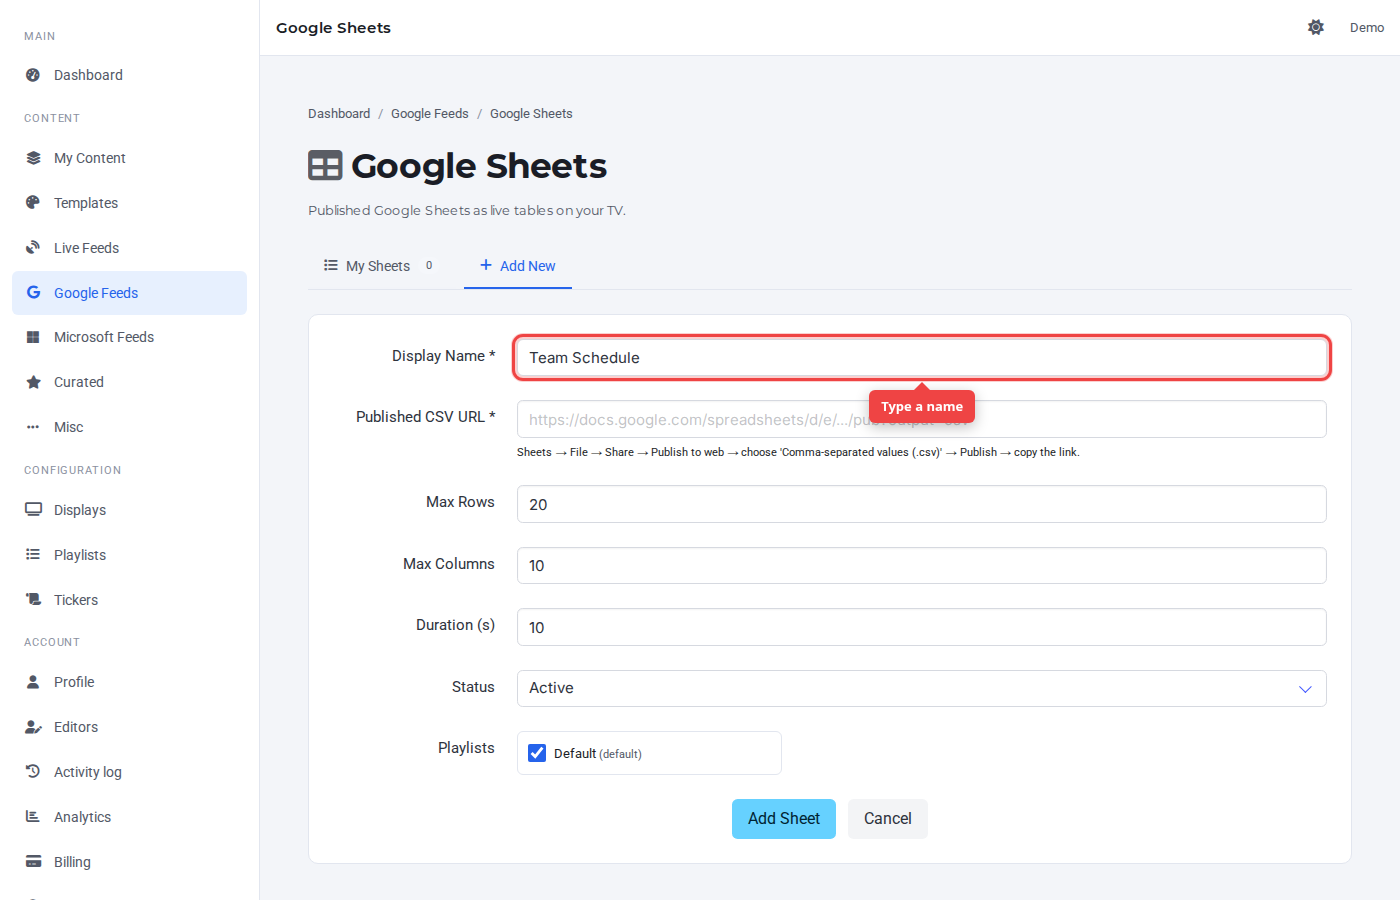Click the Profile person icon

[x=33, y=682]
